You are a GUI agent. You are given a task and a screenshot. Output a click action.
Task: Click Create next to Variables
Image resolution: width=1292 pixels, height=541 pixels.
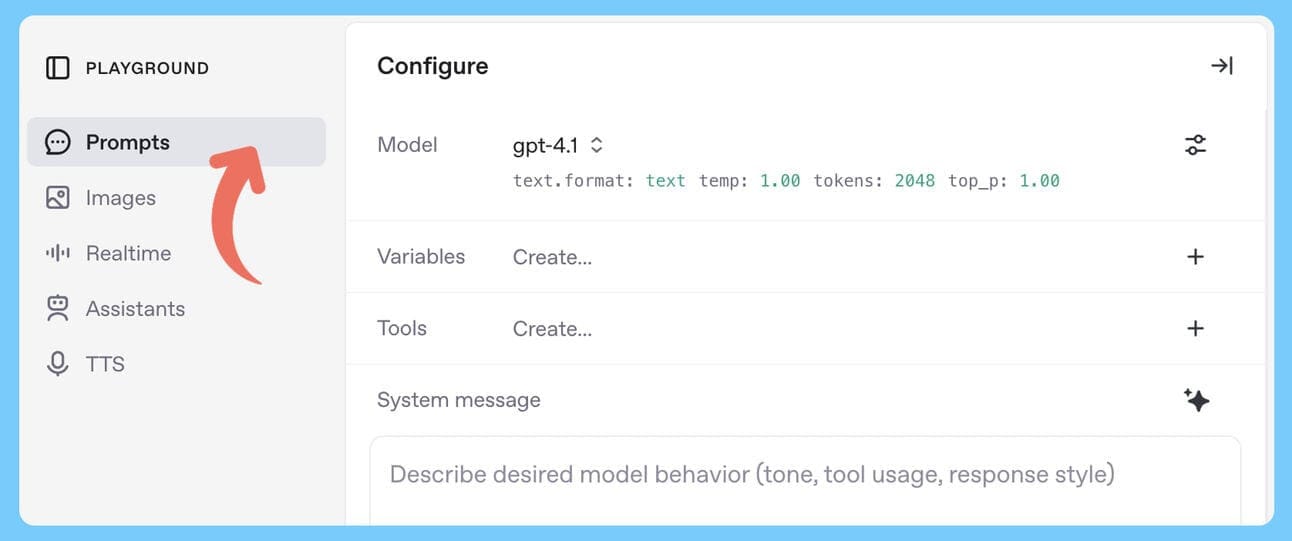point(552,257)
